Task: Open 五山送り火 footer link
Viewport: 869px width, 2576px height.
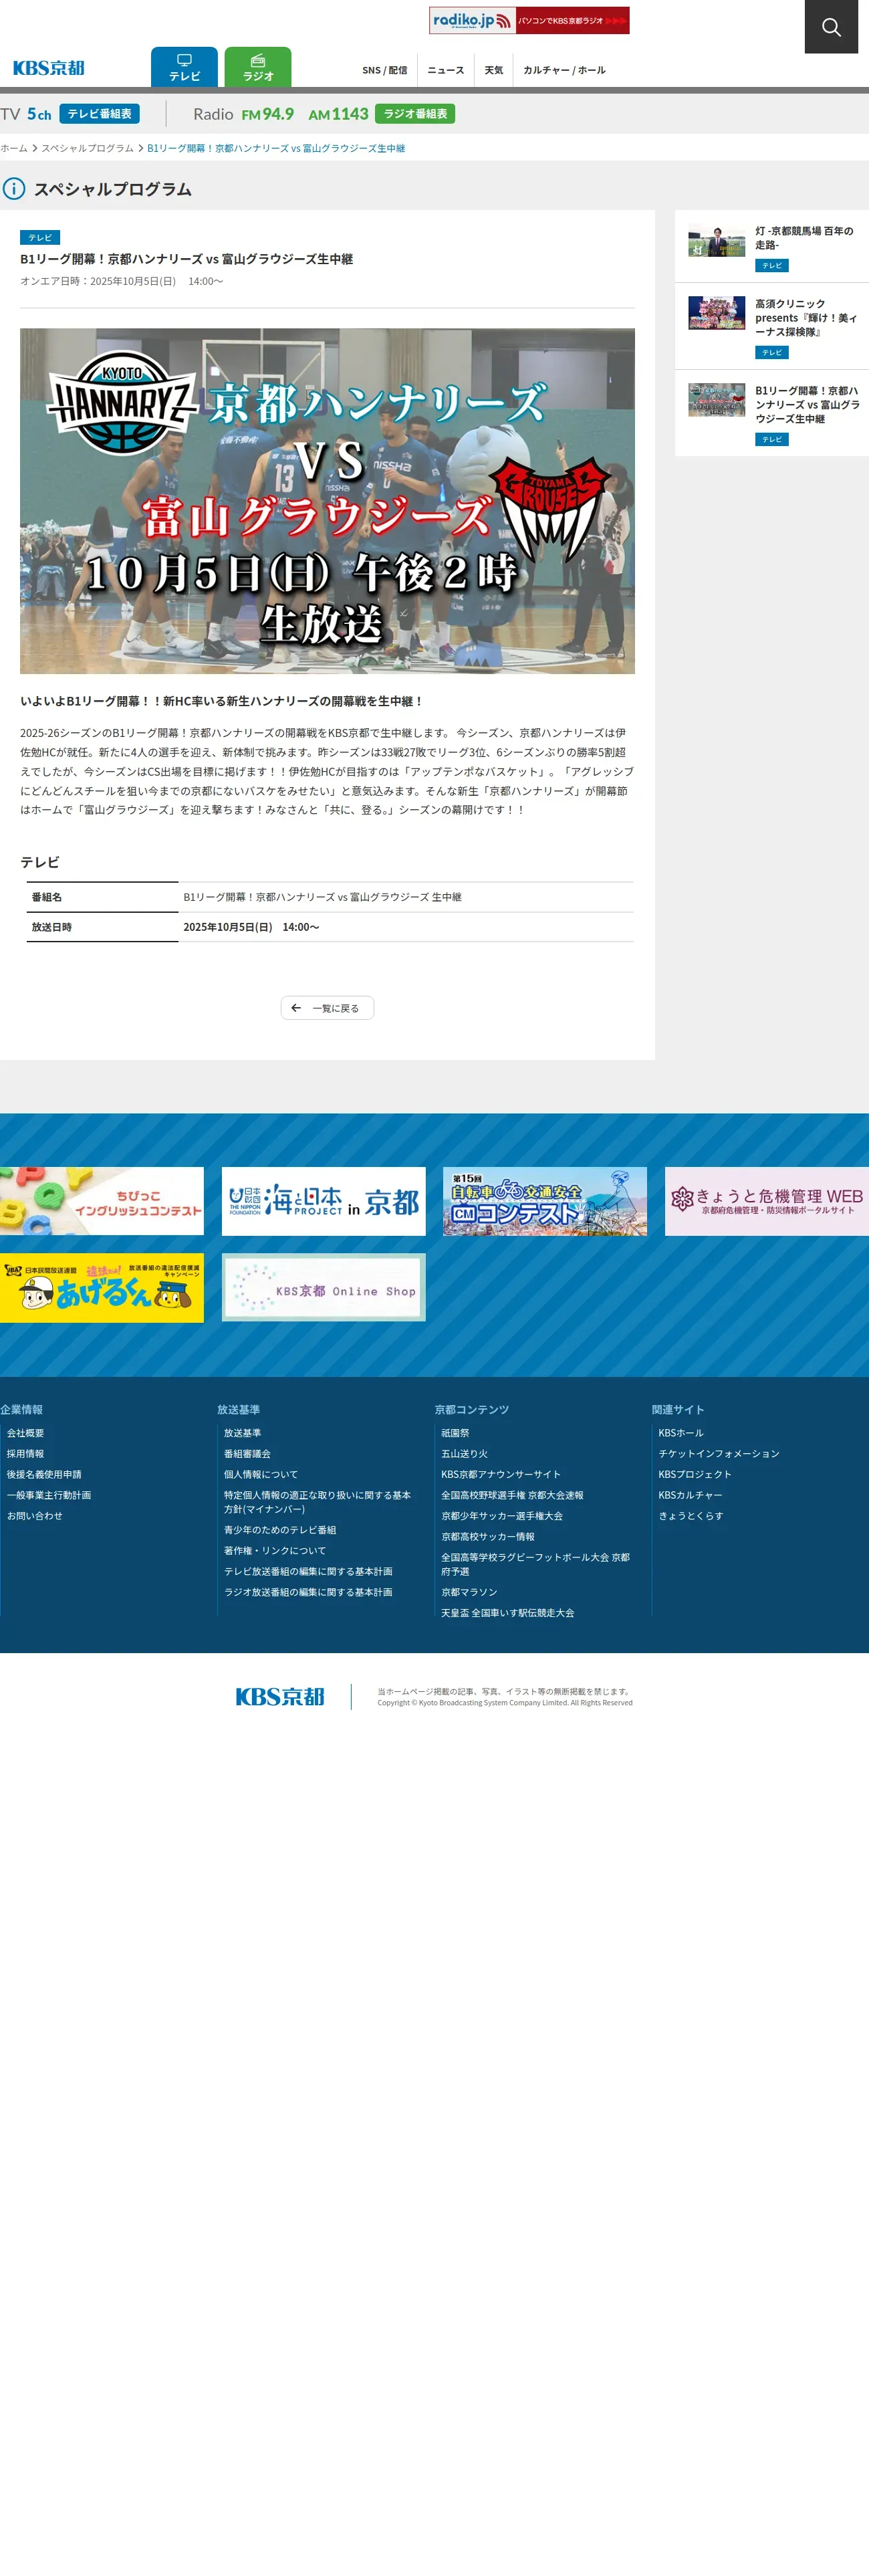Action: point(464,1454)
